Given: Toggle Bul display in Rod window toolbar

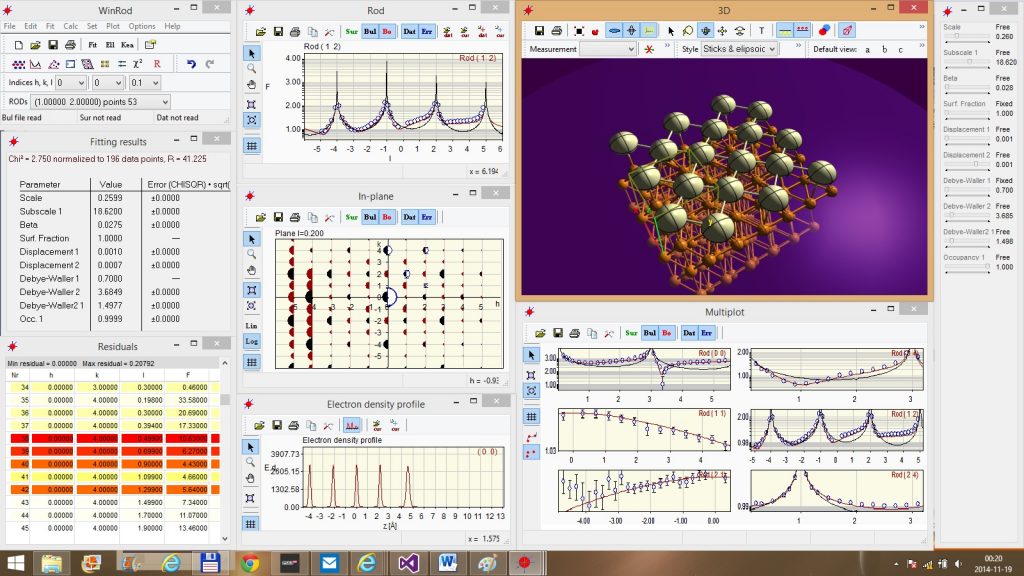Looking at the screenshot, I should (x=370, y=31).
